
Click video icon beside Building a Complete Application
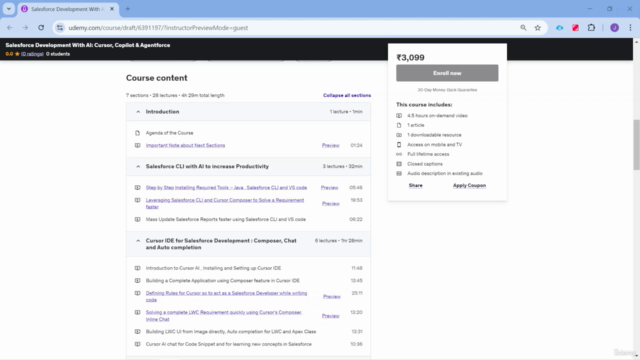coord(138,280)
